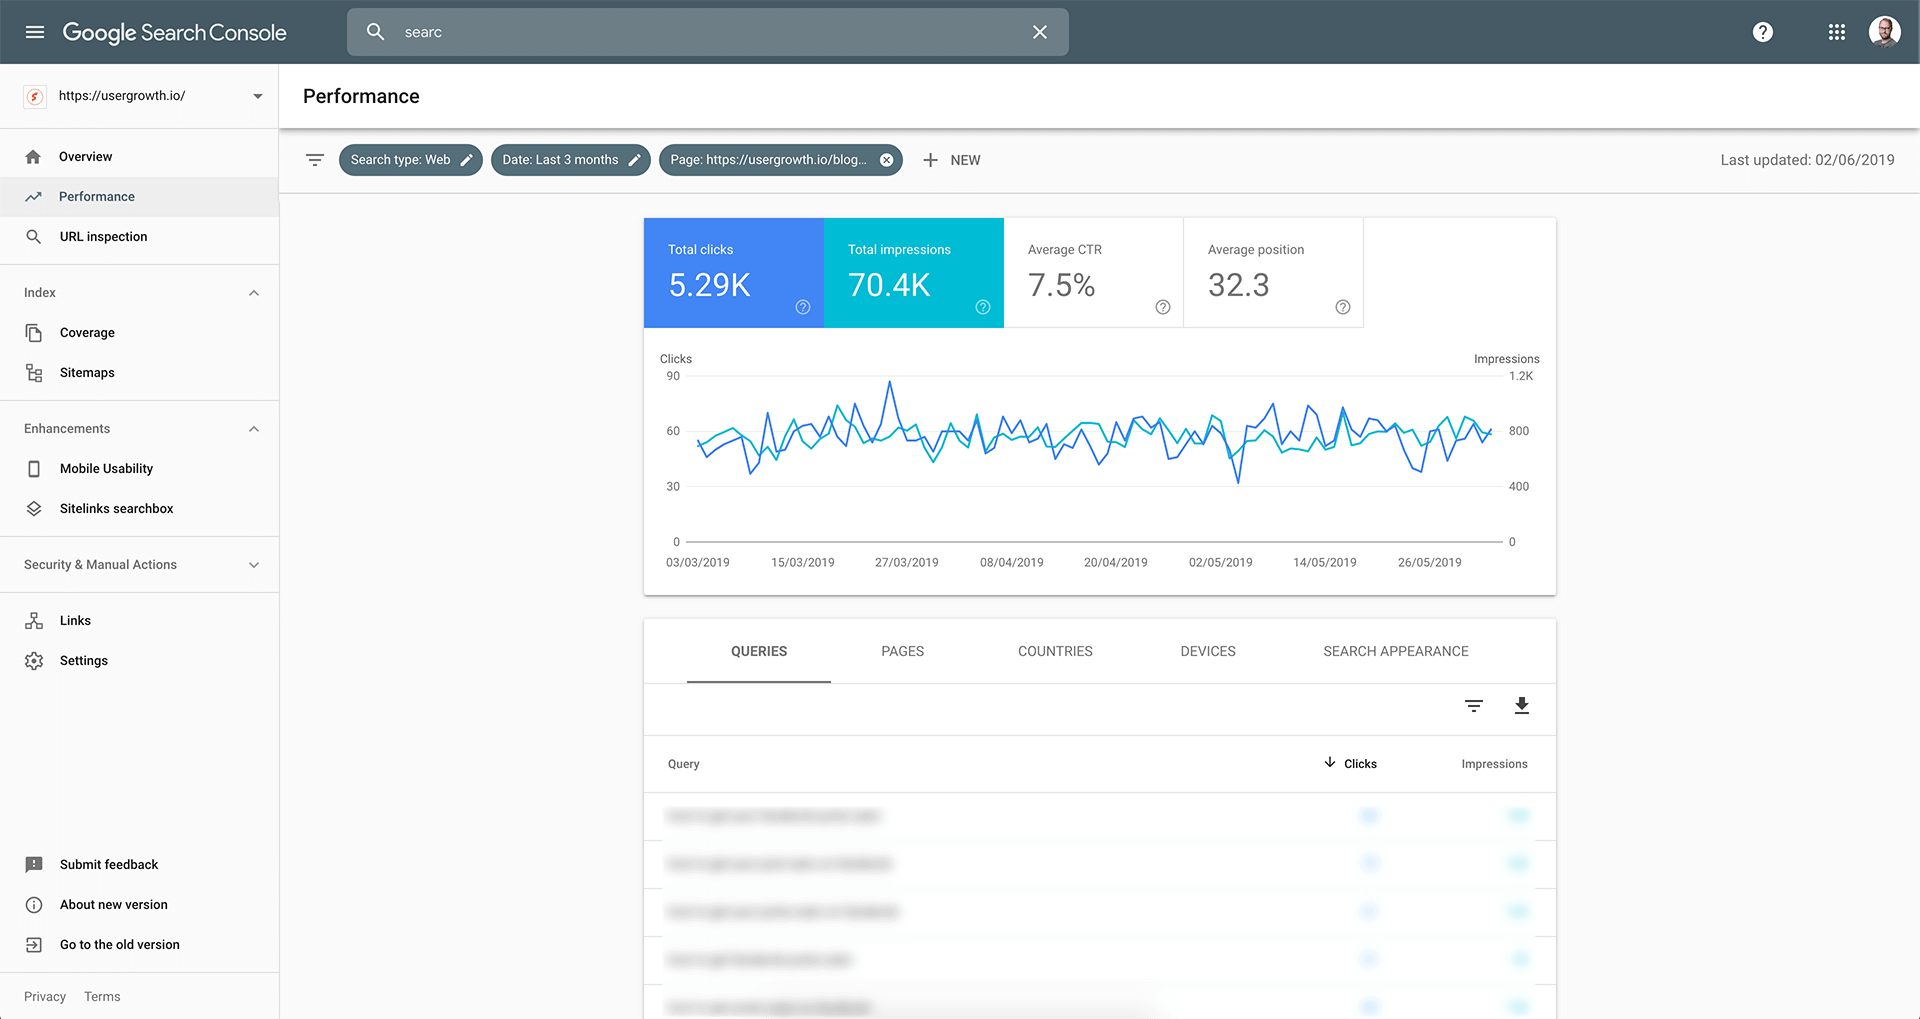
Task: Switch to the PAGES tab
Action: (x=903, y=651)
